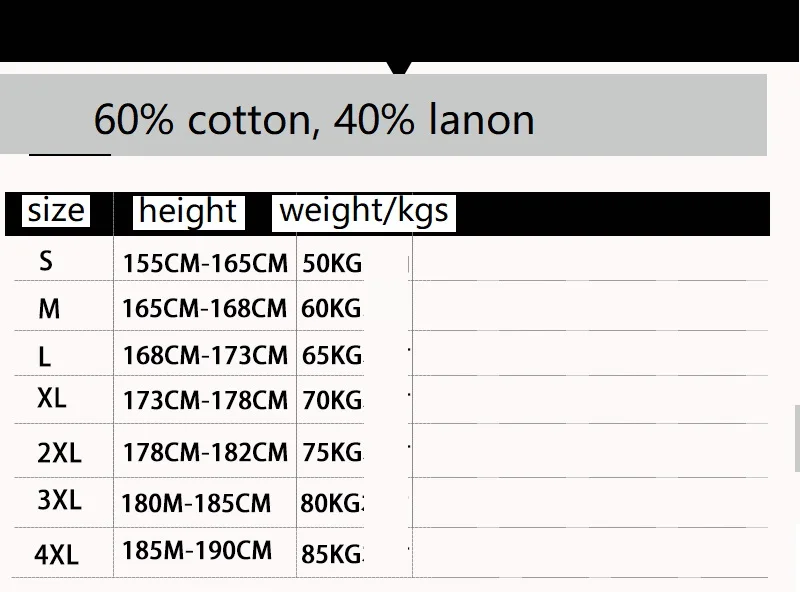Click the 80KG weight cell
Screen dimensions: 800x592
pos(332,503)
